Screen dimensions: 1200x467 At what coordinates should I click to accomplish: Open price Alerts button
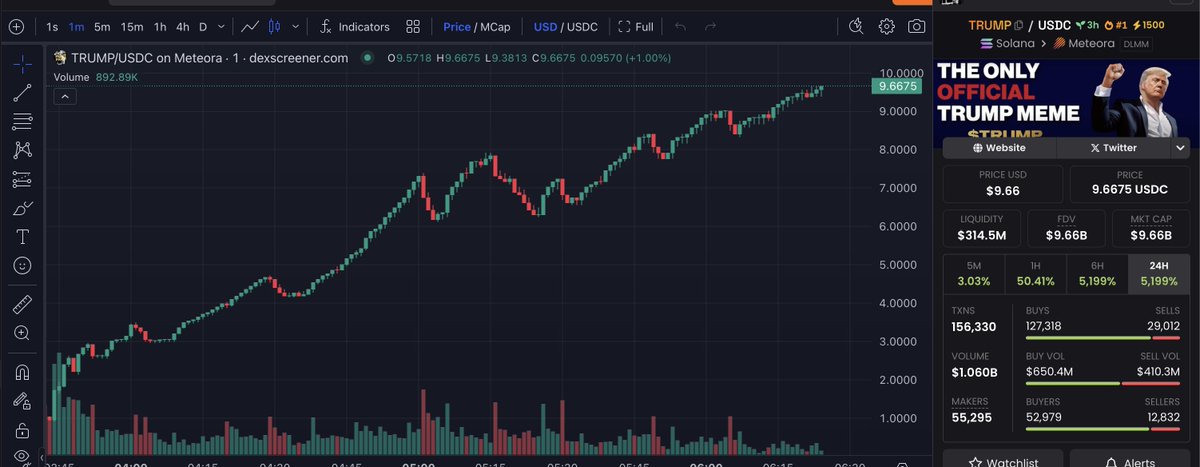[x=1130, y=459]
